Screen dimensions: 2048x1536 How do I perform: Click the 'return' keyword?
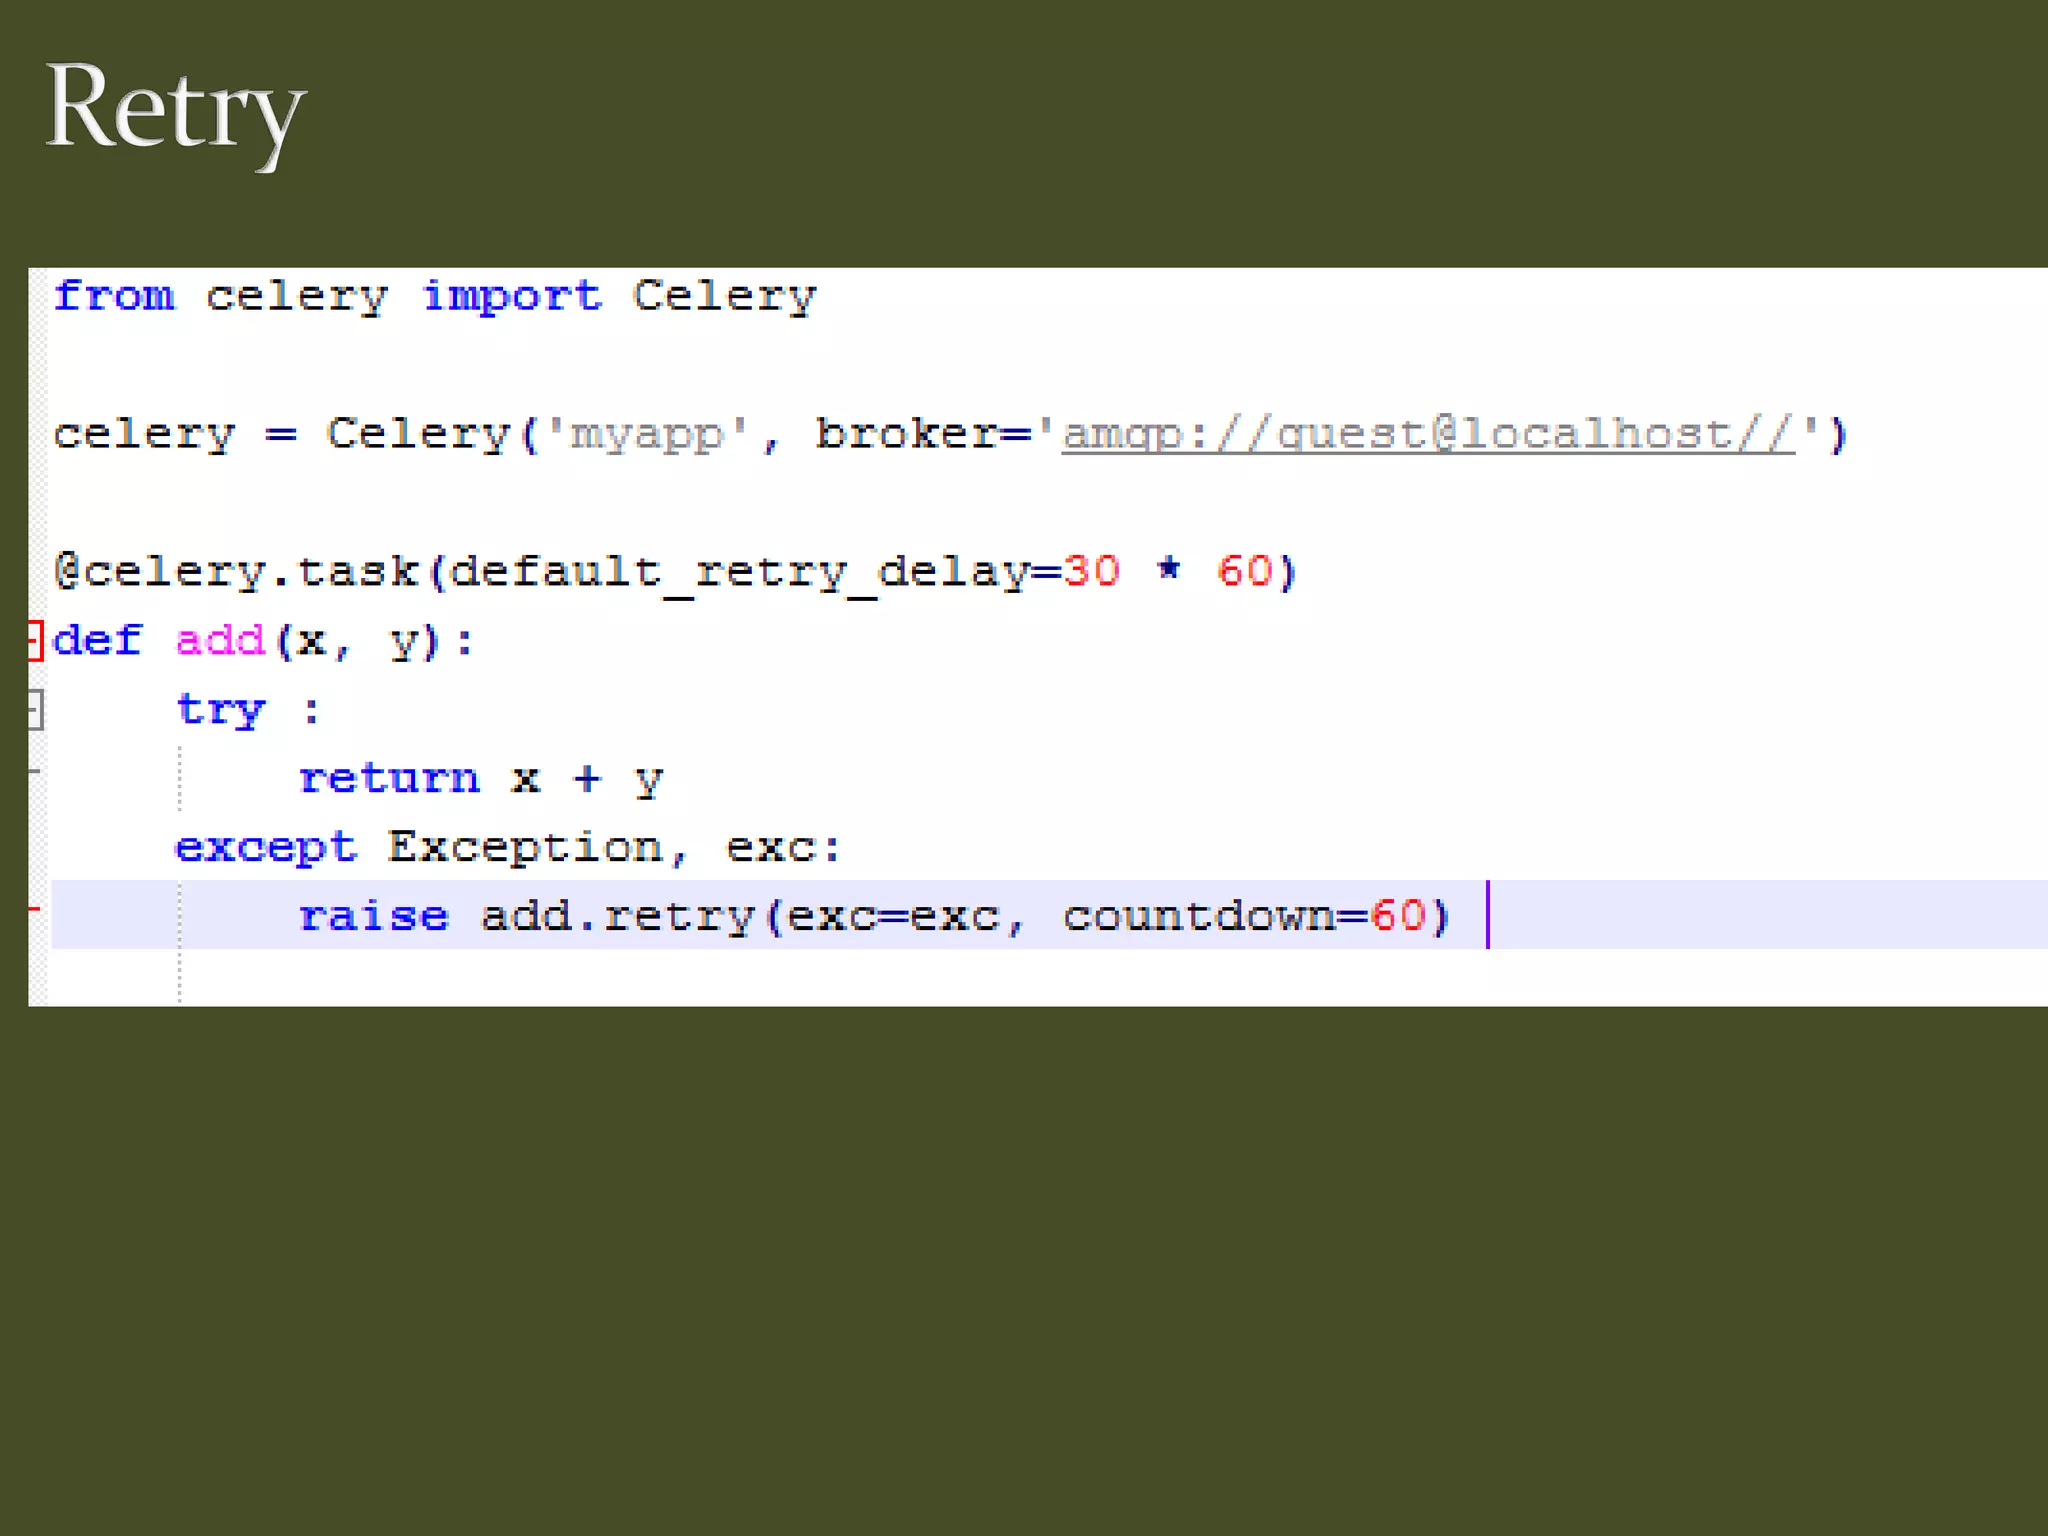click(x=389, y=778)
